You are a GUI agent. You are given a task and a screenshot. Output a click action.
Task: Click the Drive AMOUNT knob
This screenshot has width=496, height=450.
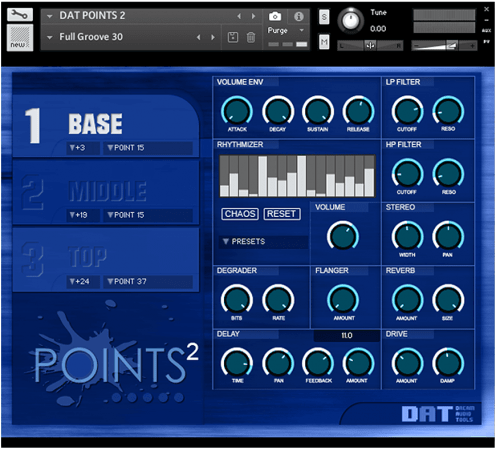point(407,363)
